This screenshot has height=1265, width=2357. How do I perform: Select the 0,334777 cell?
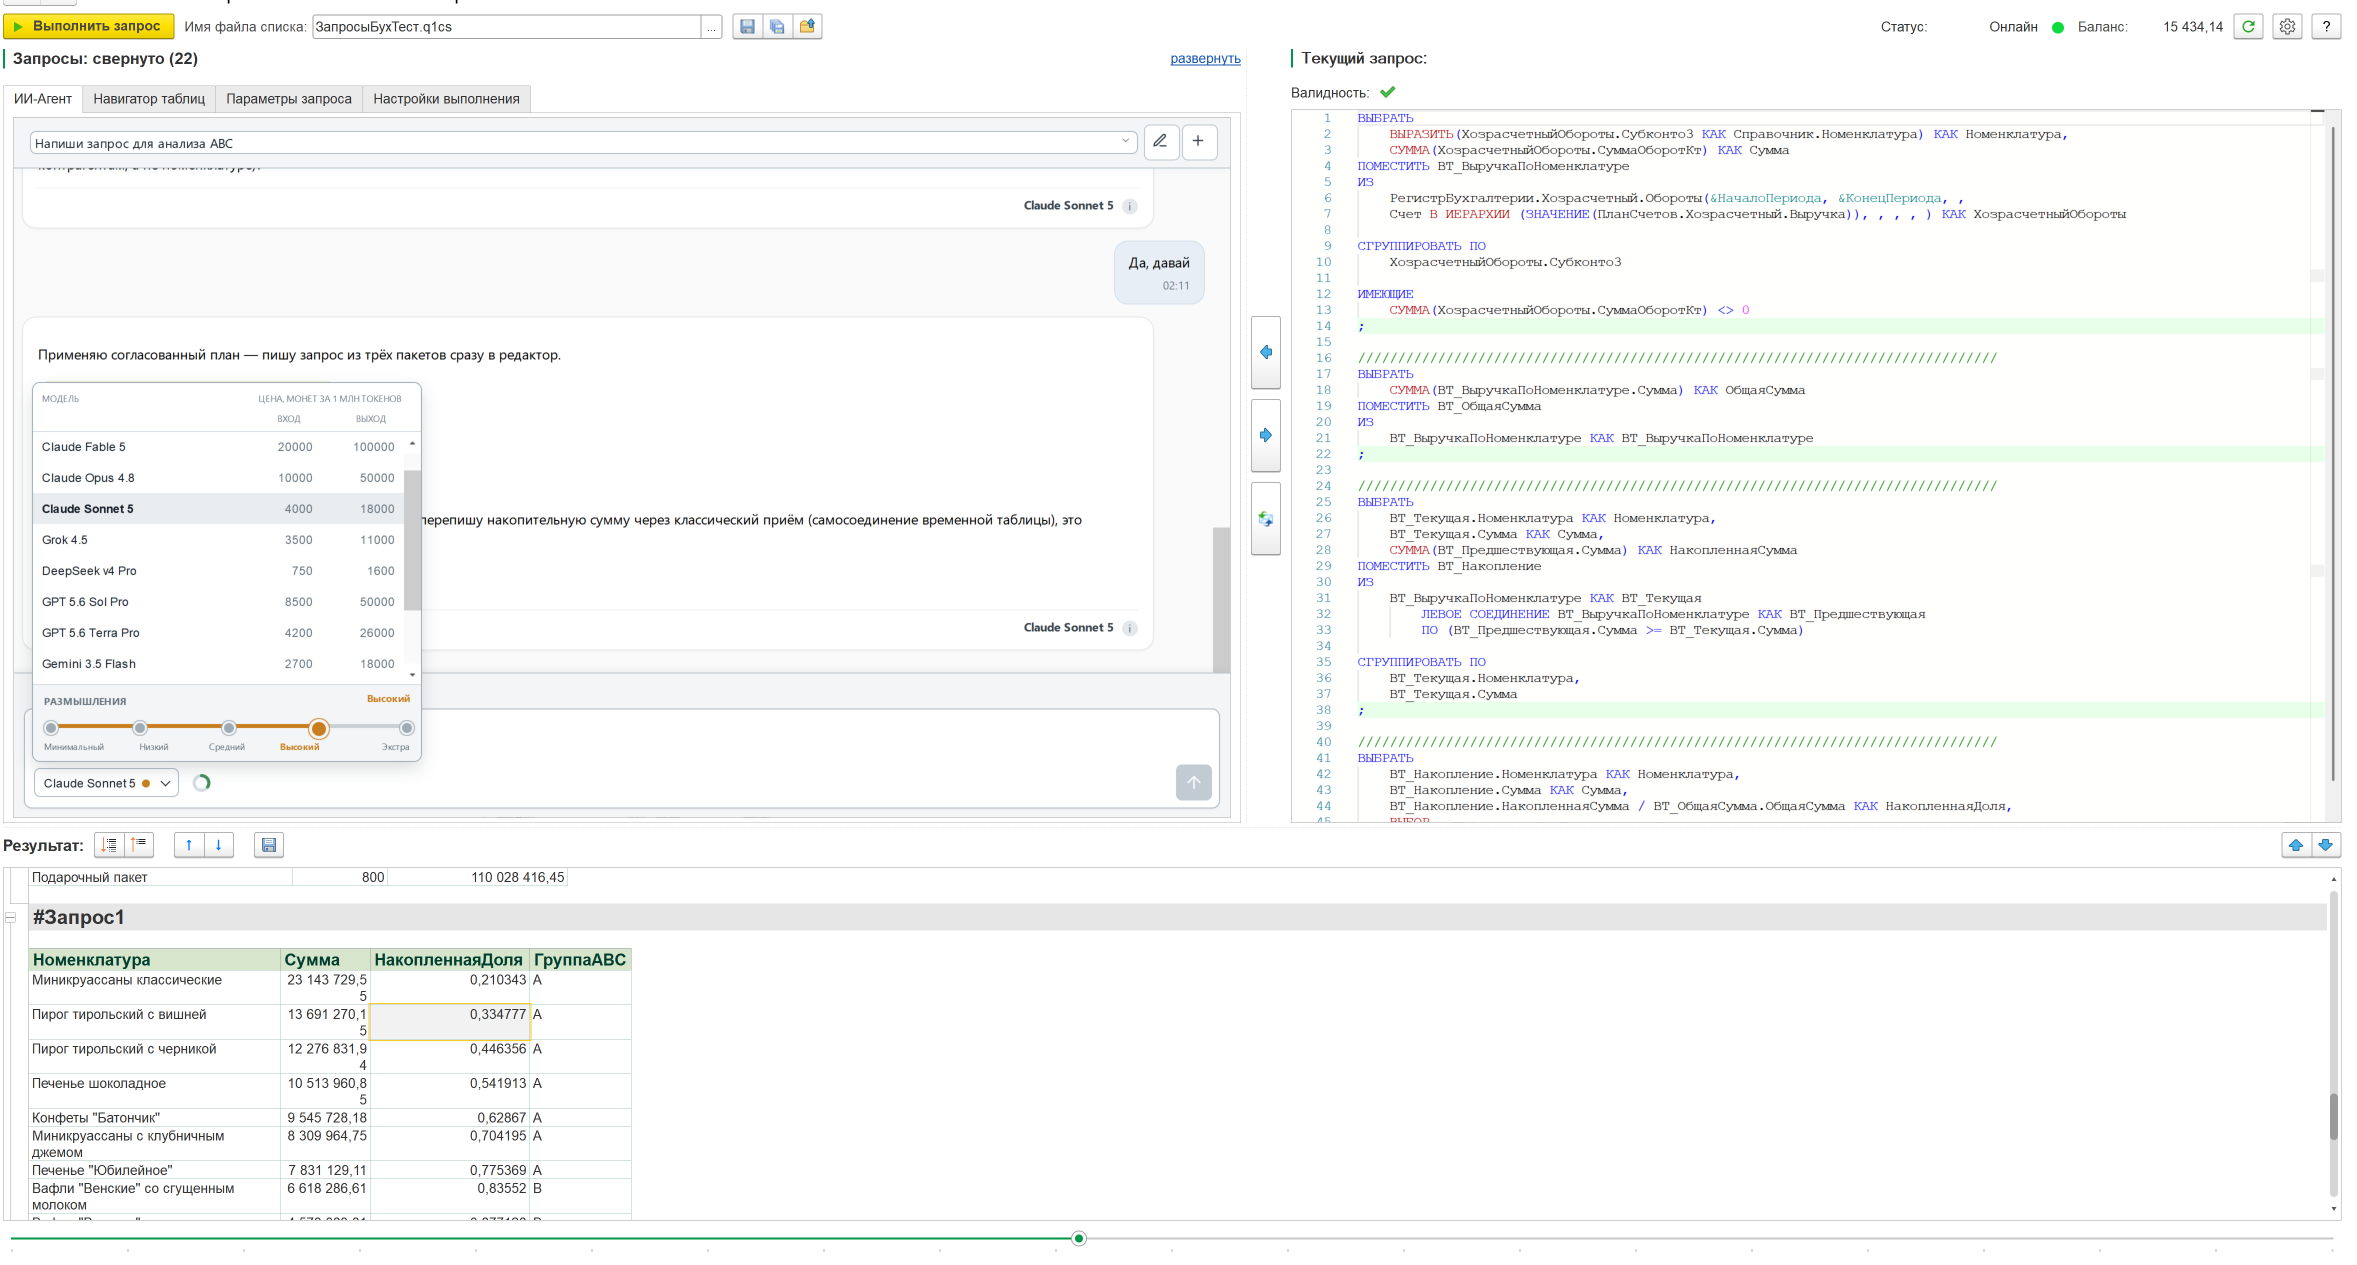[450, 1022]
